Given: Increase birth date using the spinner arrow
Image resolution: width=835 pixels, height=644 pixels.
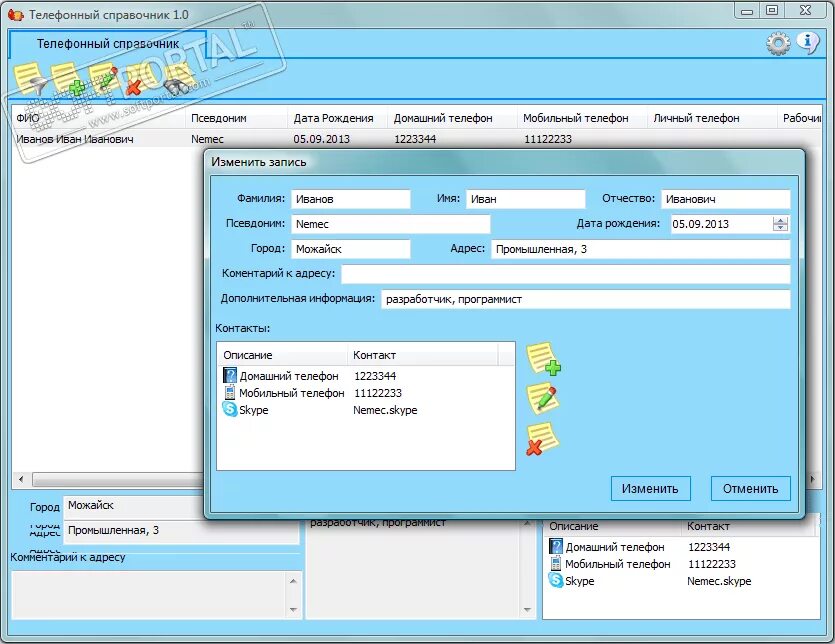Looking at the screenshot, I should [x=780, y=221].
